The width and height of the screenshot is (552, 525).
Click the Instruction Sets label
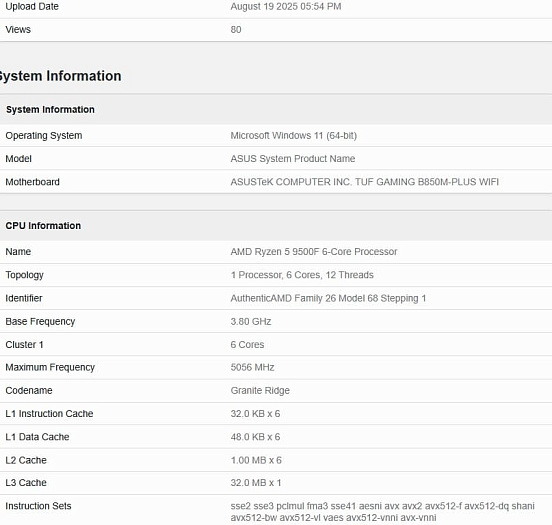click(38, 506)
